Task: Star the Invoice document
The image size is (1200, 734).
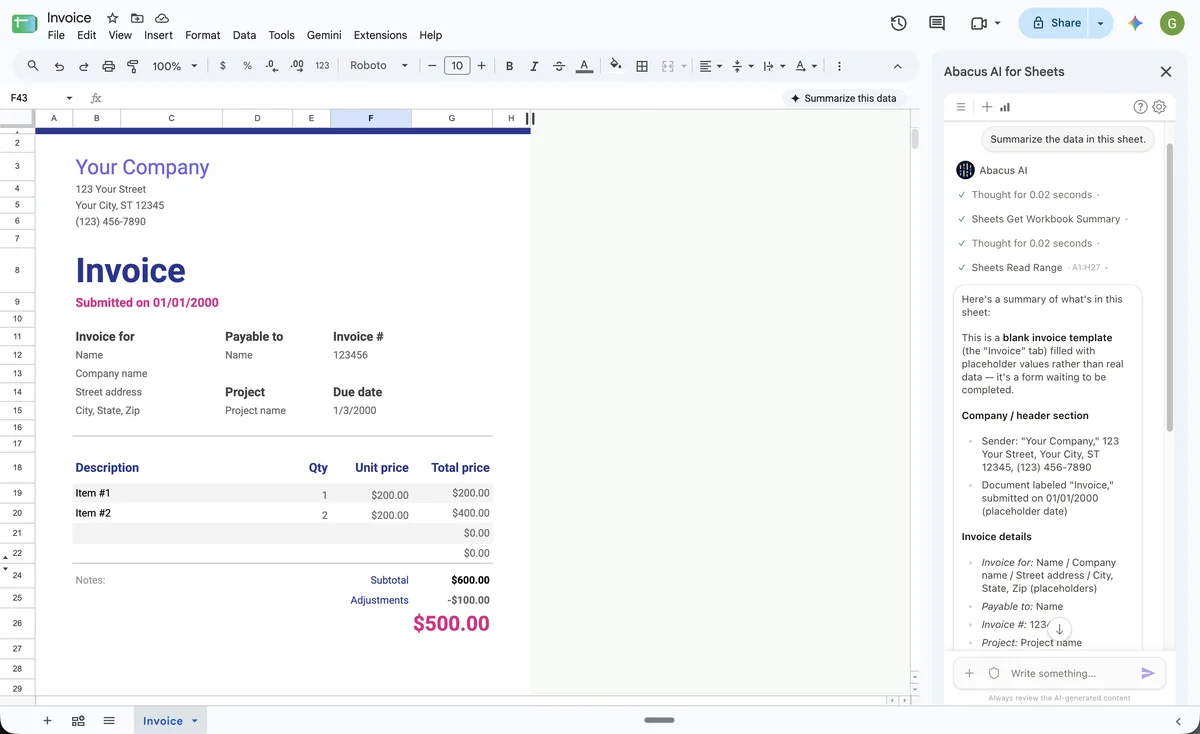Action: click(113, 18)
